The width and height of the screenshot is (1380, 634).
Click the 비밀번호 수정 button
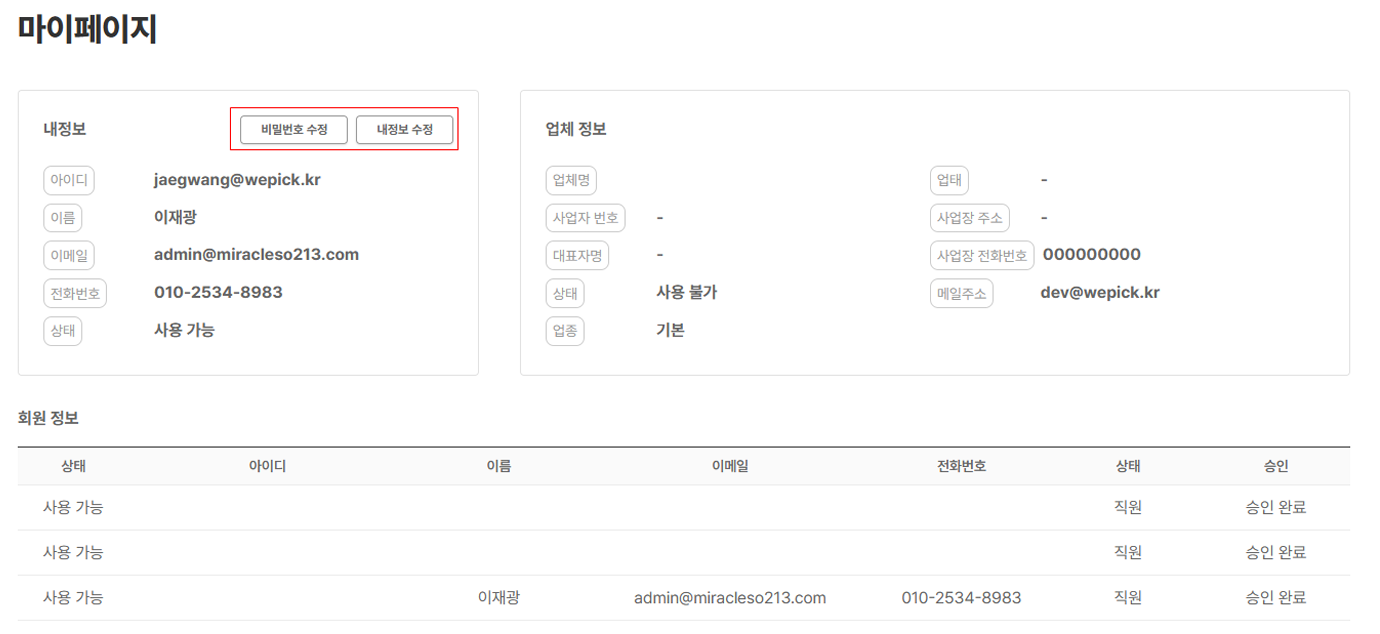292,129
